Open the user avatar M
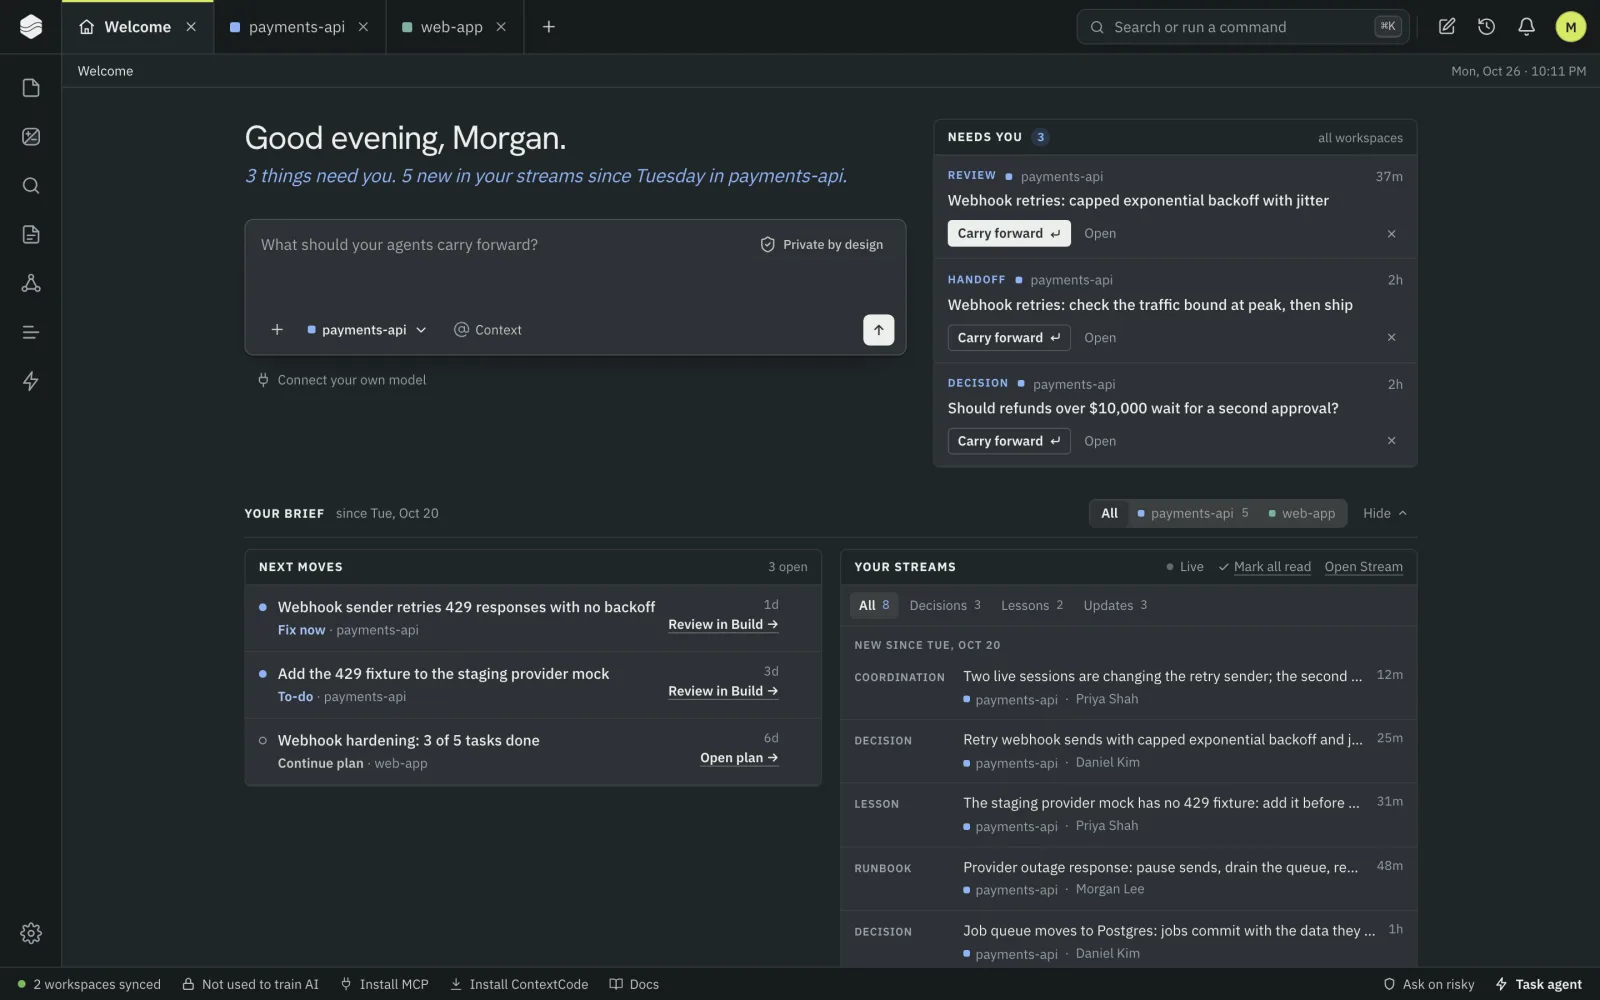1600x1000 pixels. click(1570, 27)
